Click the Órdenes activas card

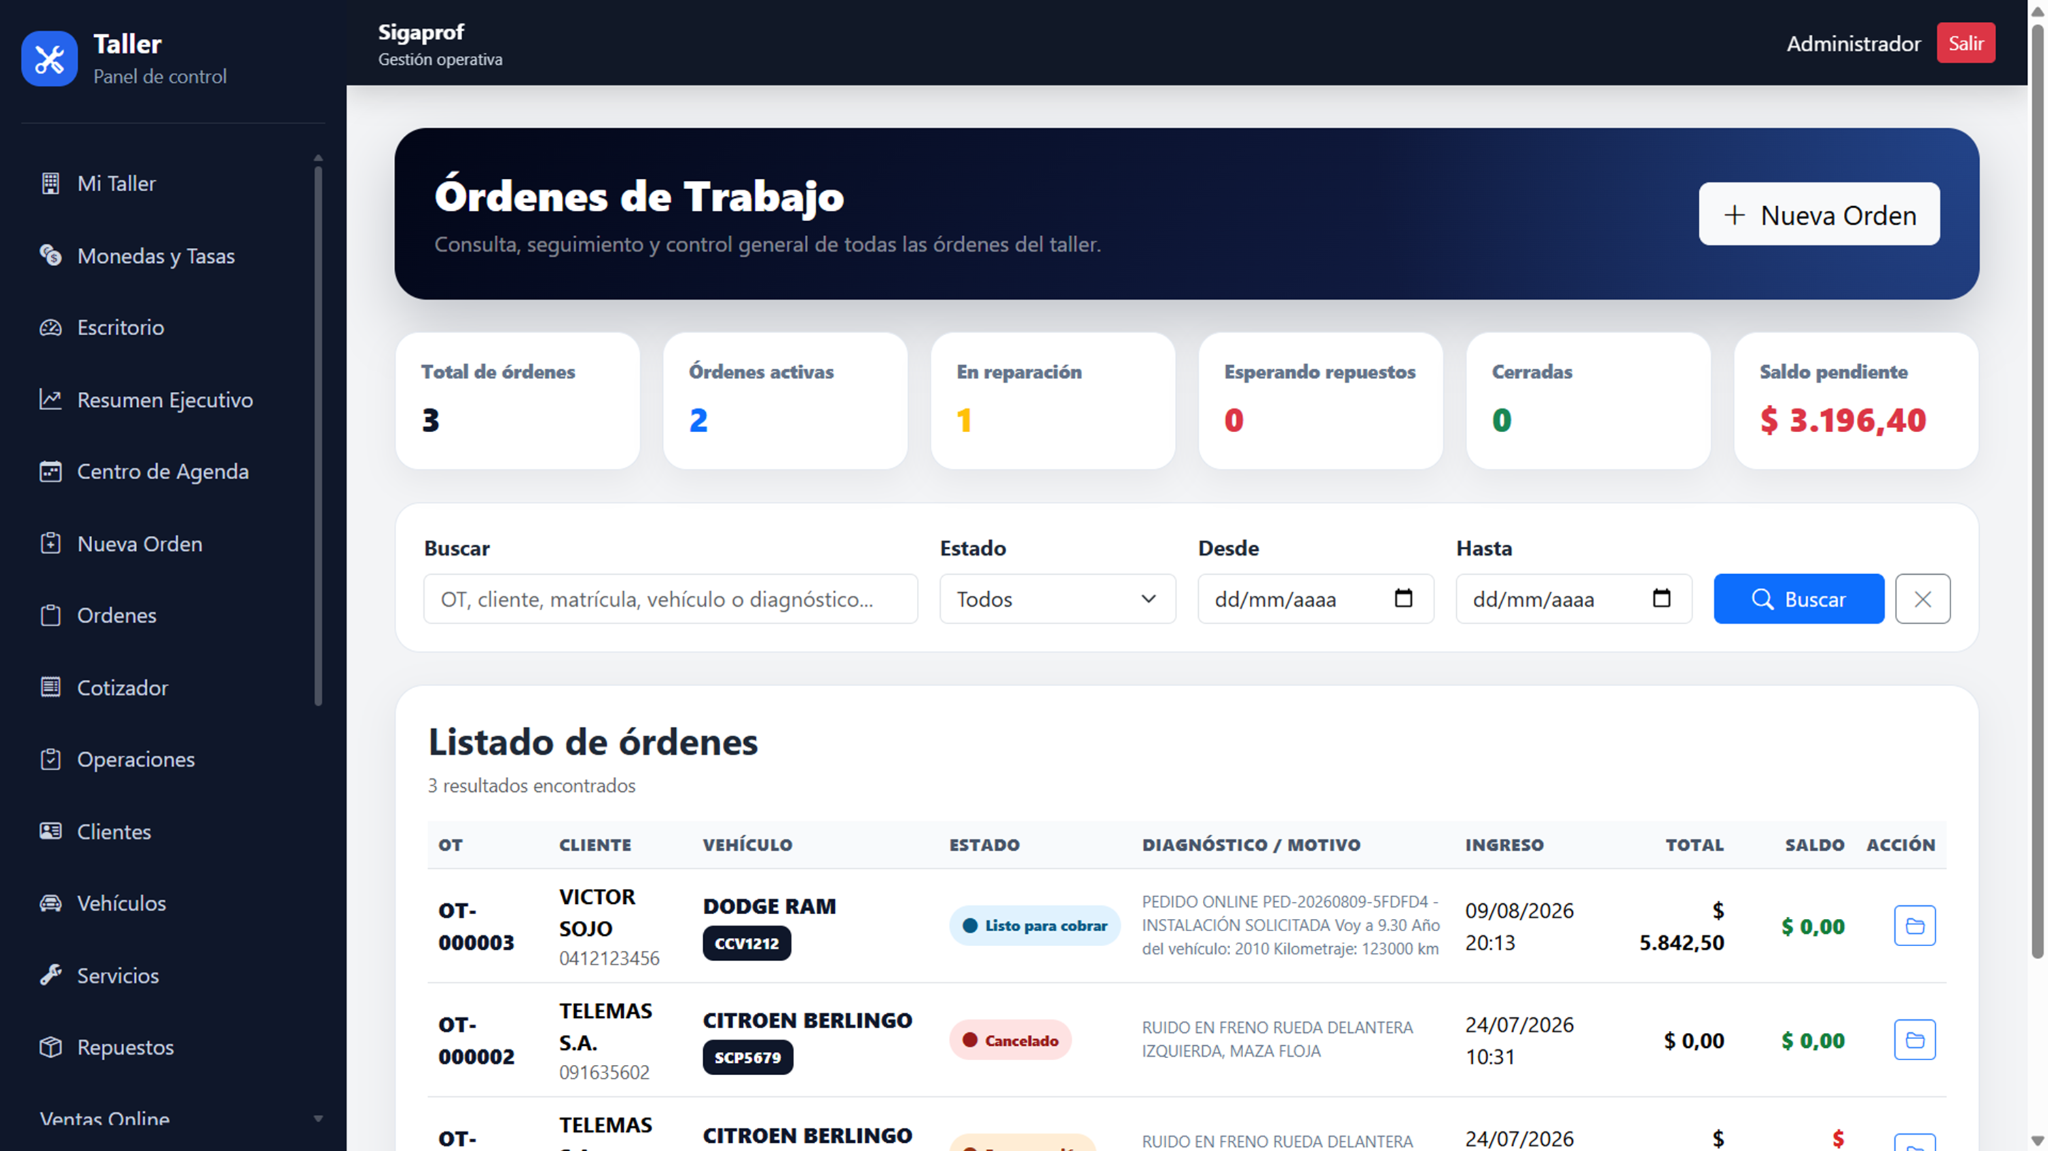tap(785, 400)
